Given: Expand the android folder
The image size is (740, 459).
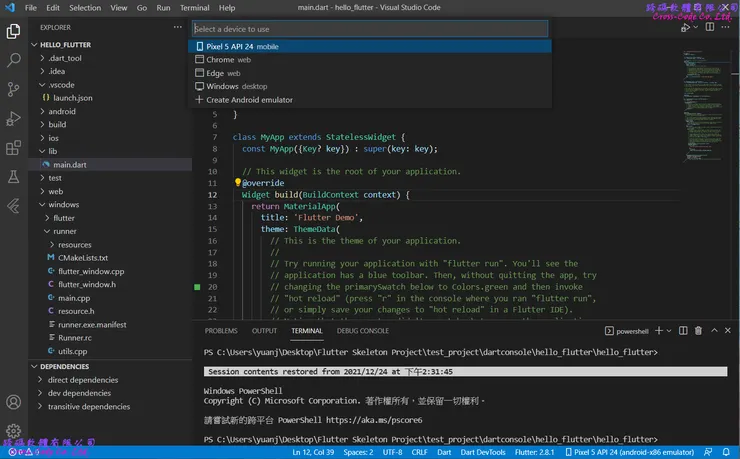Looking at the screenshot, I should tap(62, 112).
